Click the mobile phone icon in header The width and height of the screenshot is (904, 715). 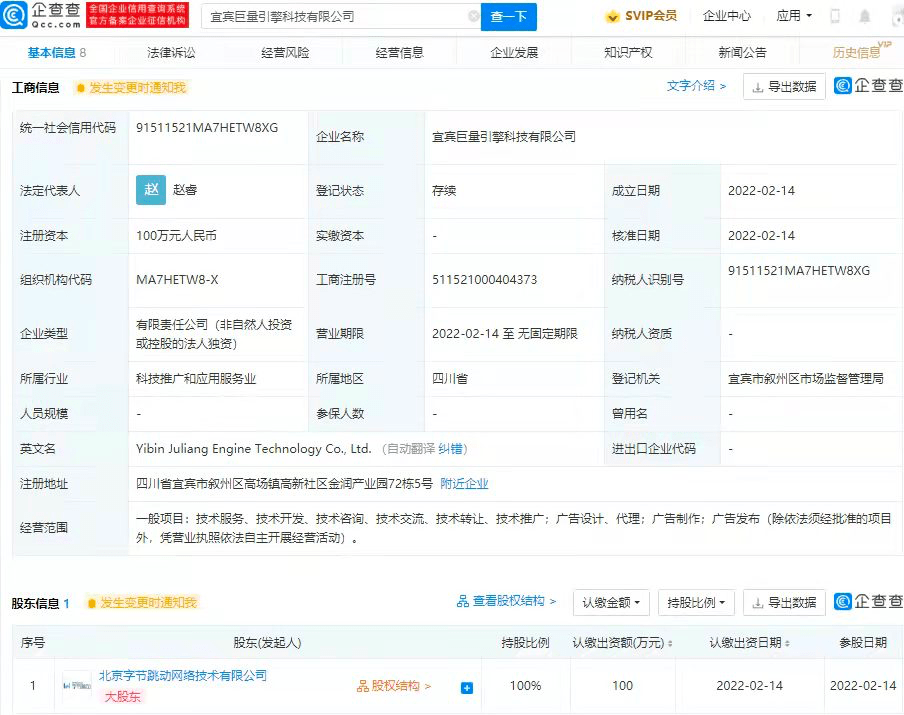click(x=835, y=16)
